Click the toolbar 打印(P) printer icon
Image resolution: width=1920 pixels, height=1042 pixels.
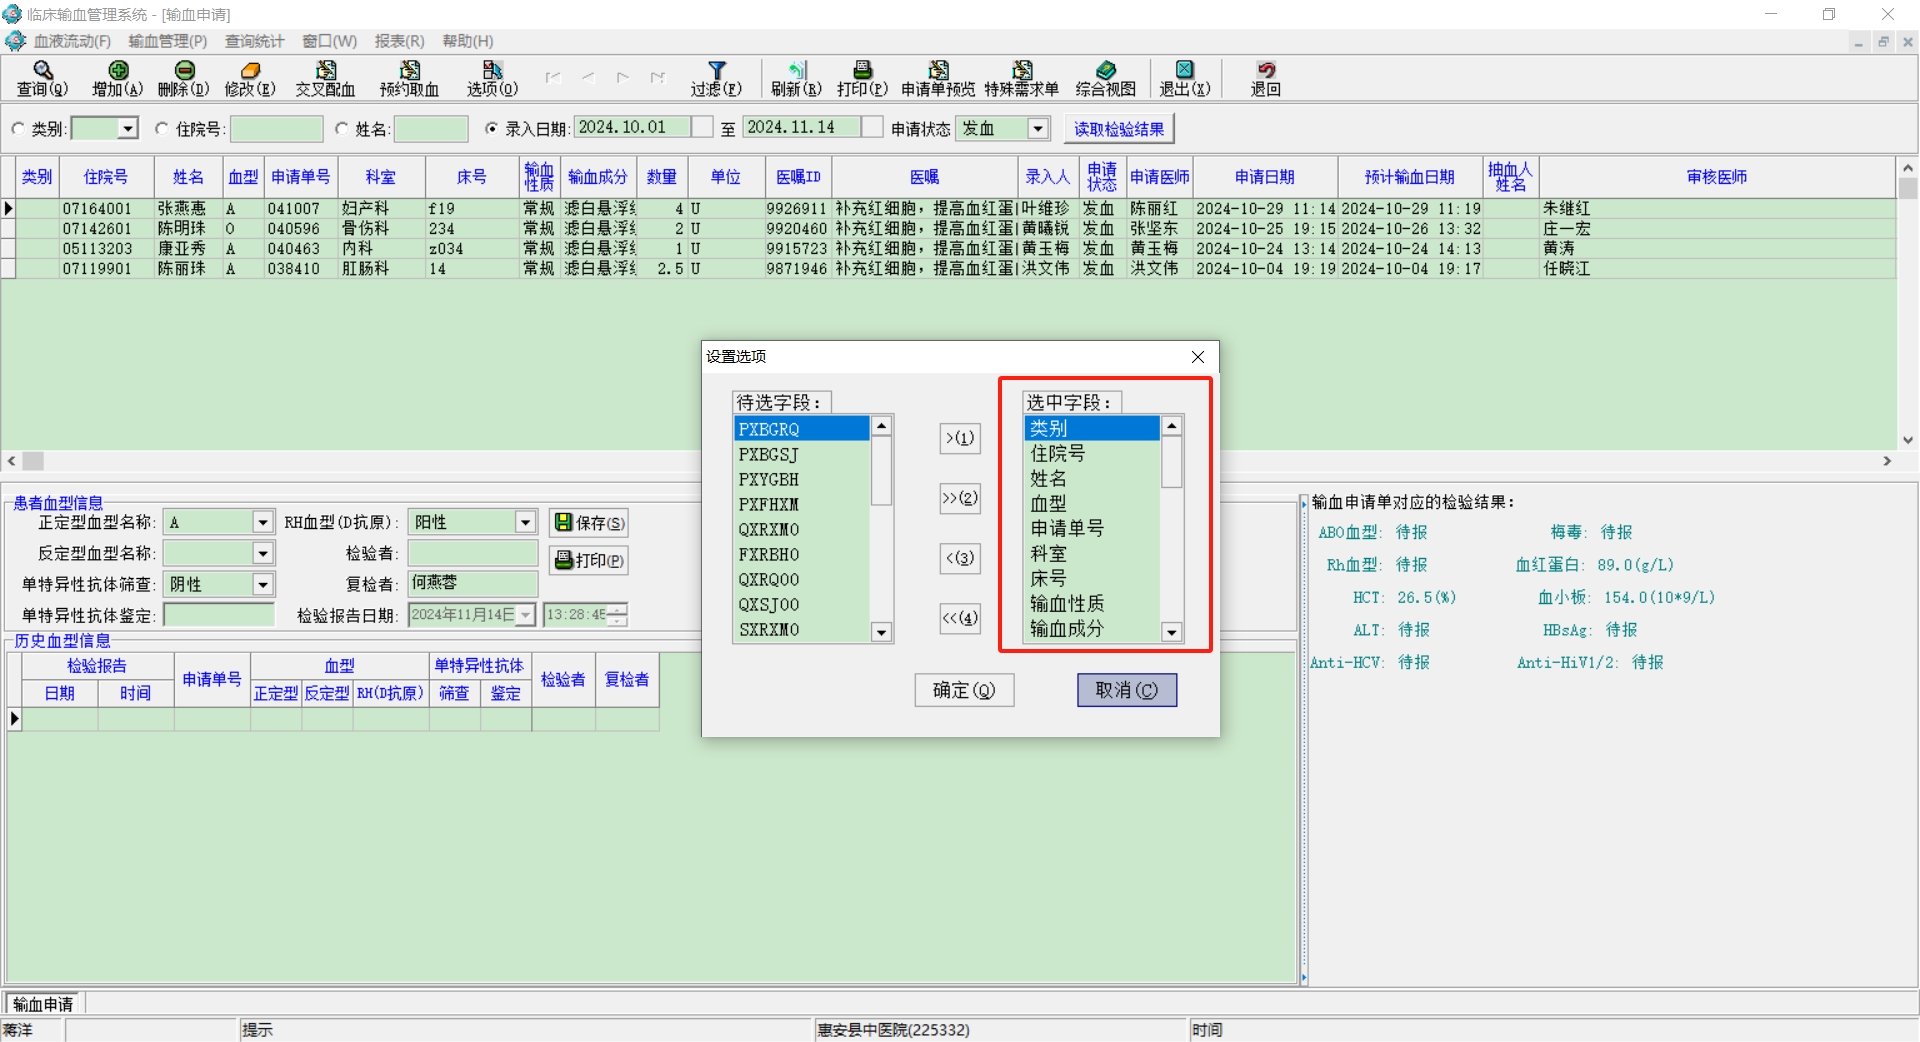(862, 78)
